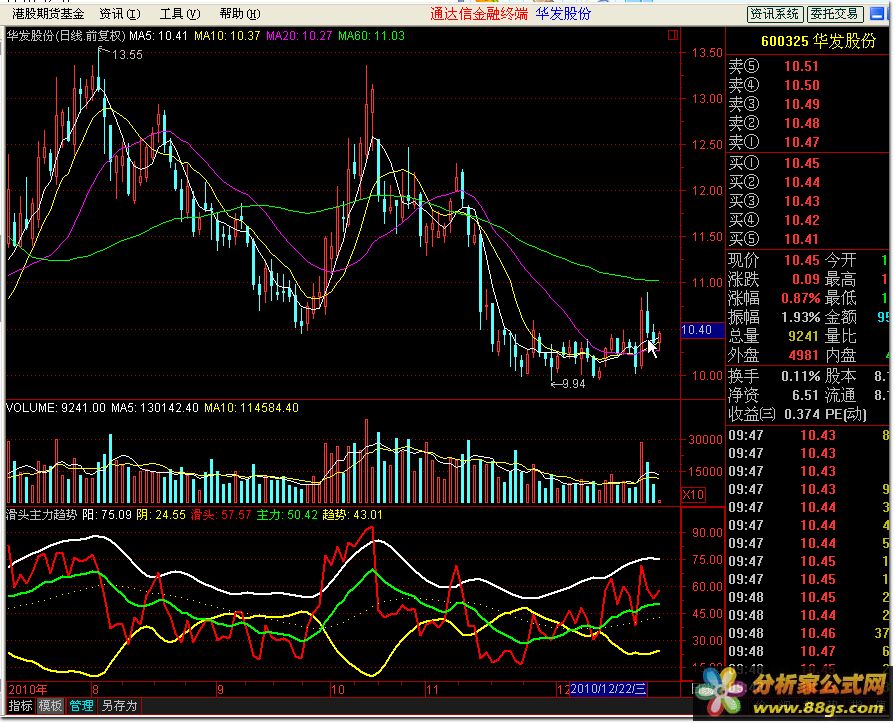Click the 09:48 10.46 trade tick row
Screen dimensions: 895x723
[x=808, y=633]
